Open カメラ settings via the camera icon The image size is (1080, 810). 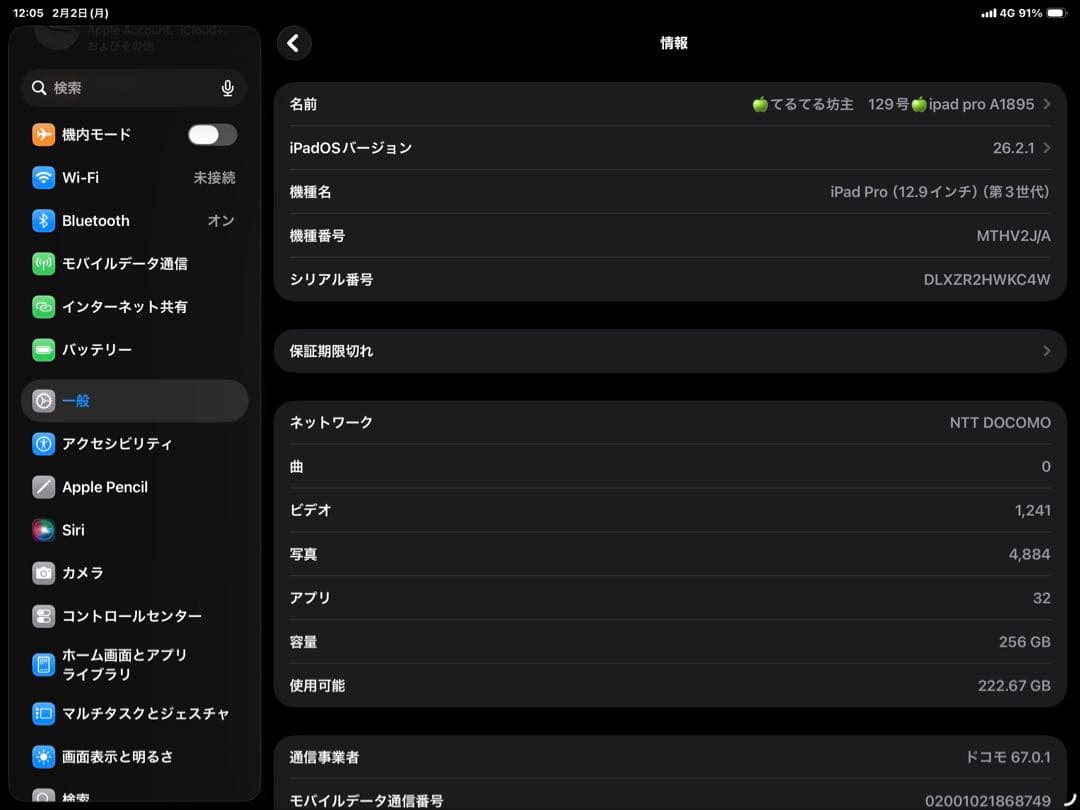pos(44,573)
